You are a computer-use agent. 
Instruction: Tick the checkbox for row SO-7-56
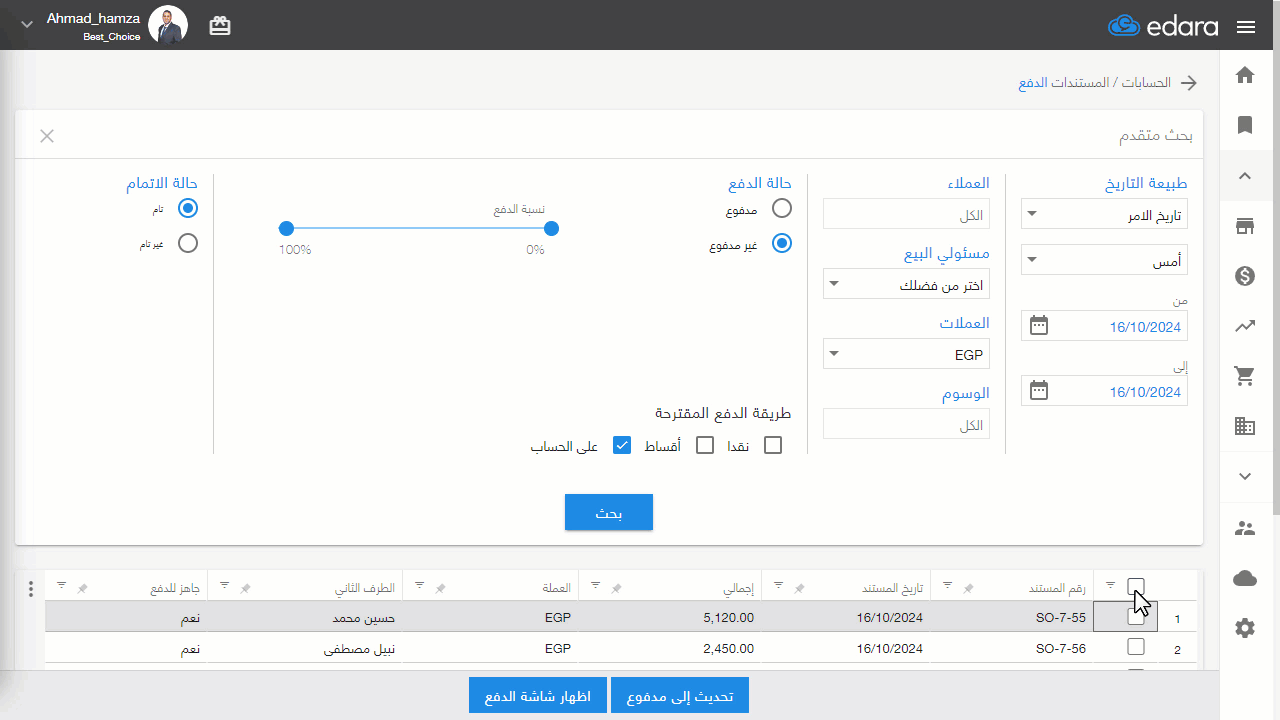point(1136,647)
